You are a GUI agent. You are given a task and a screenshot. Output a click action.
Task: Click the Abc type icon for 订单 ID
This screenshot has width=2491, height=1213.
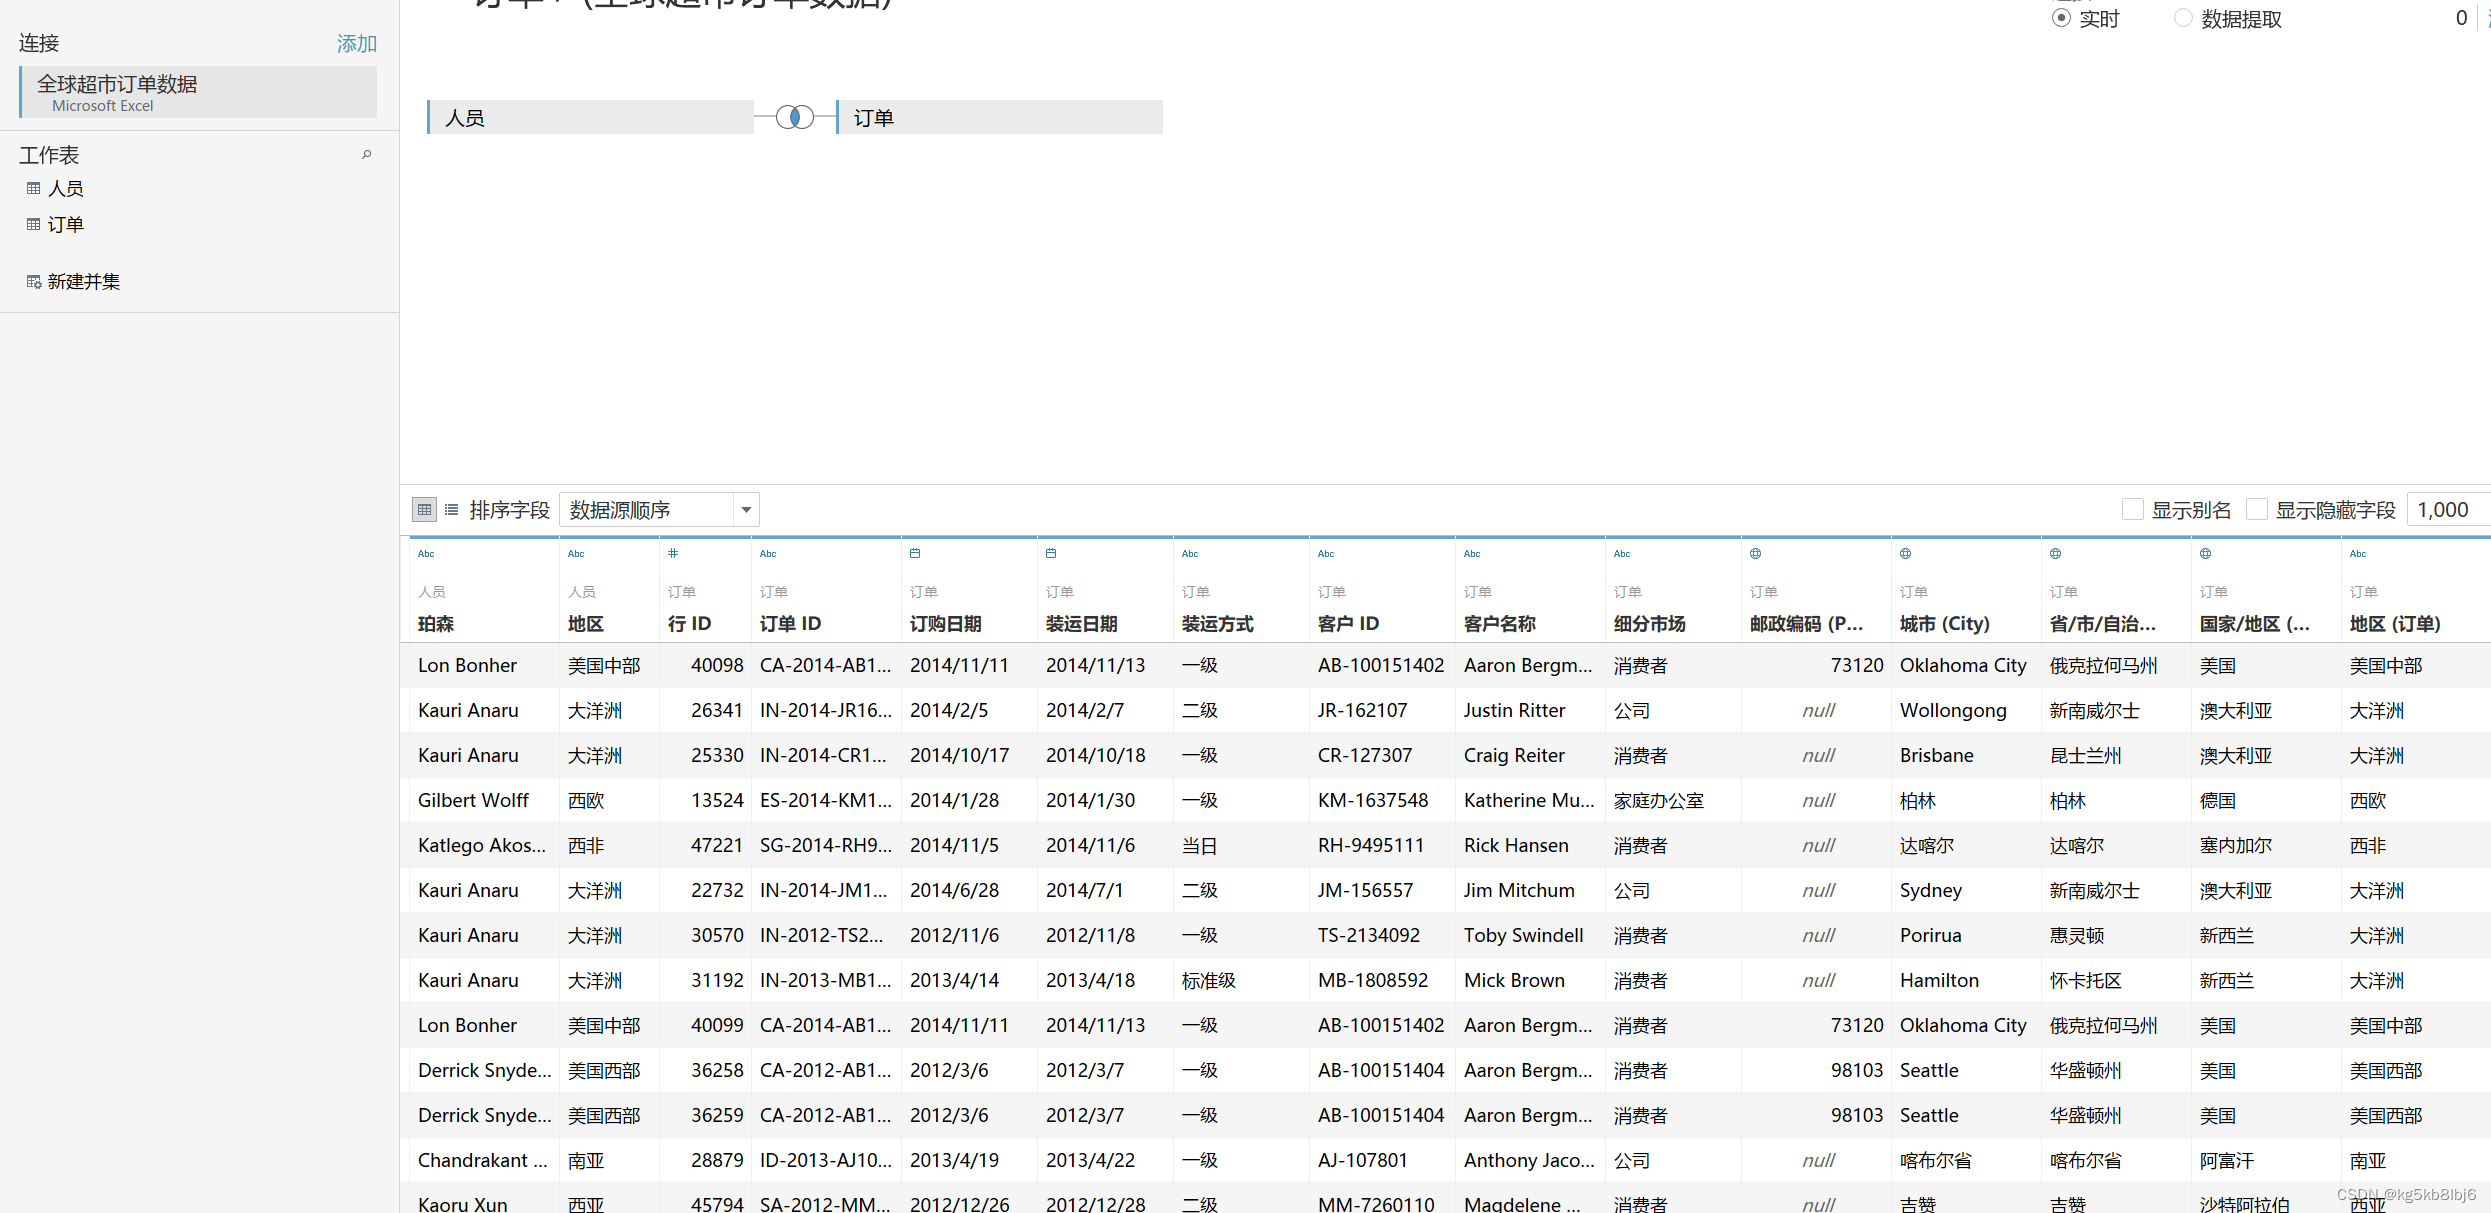pos(768,553)
